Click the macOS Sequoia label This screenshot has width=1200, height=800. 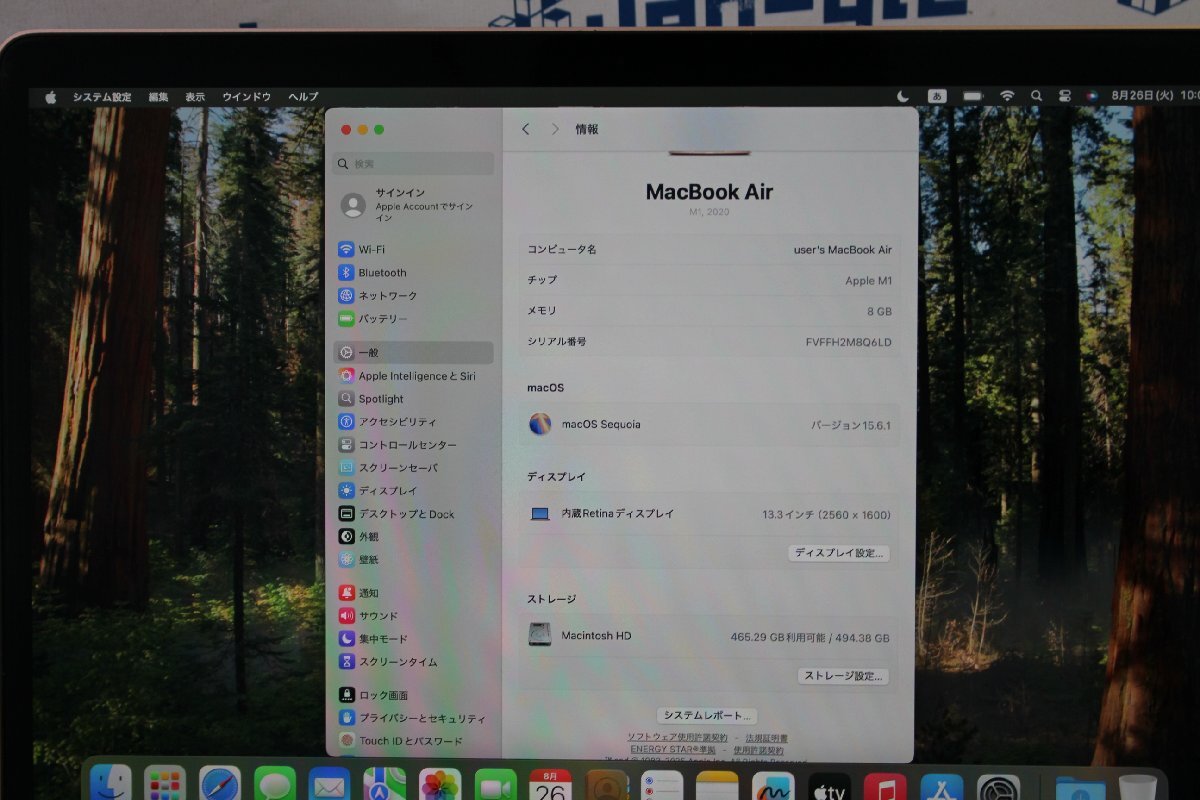click(x=601, y=424)
